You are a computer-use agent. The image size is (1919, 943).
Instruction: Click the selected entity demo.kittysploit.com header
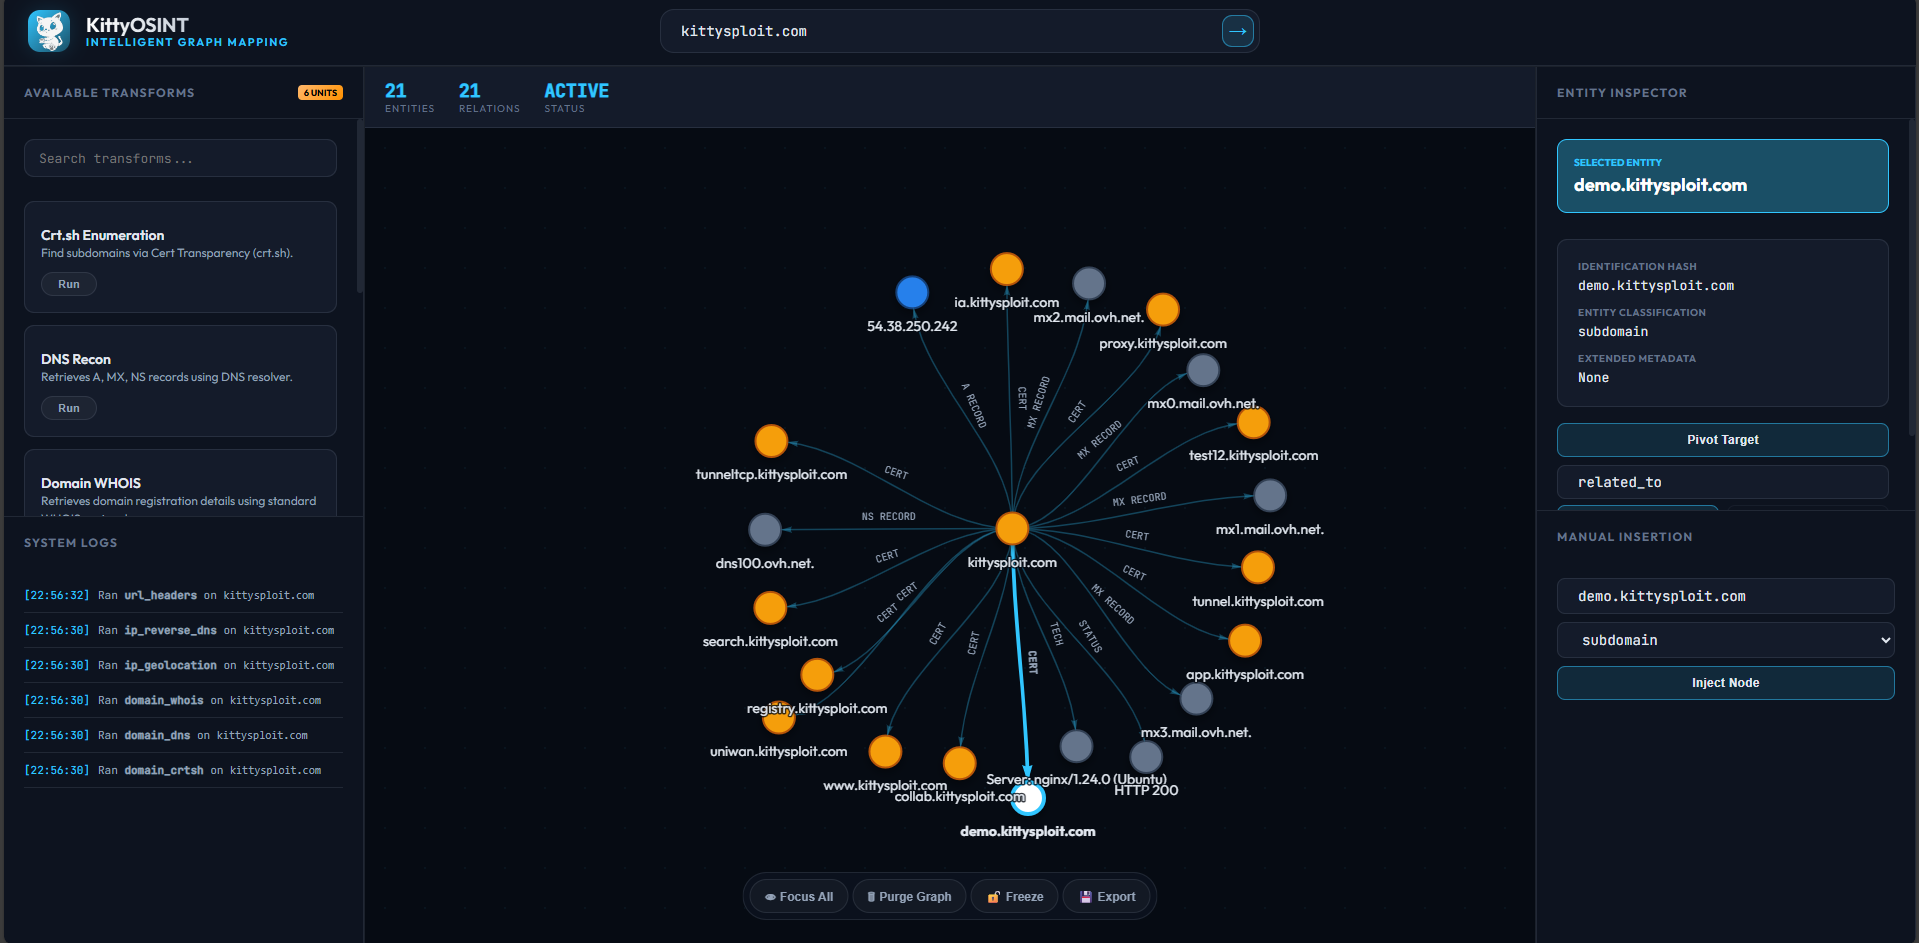pyautogui.click(x=1722, y=176)
